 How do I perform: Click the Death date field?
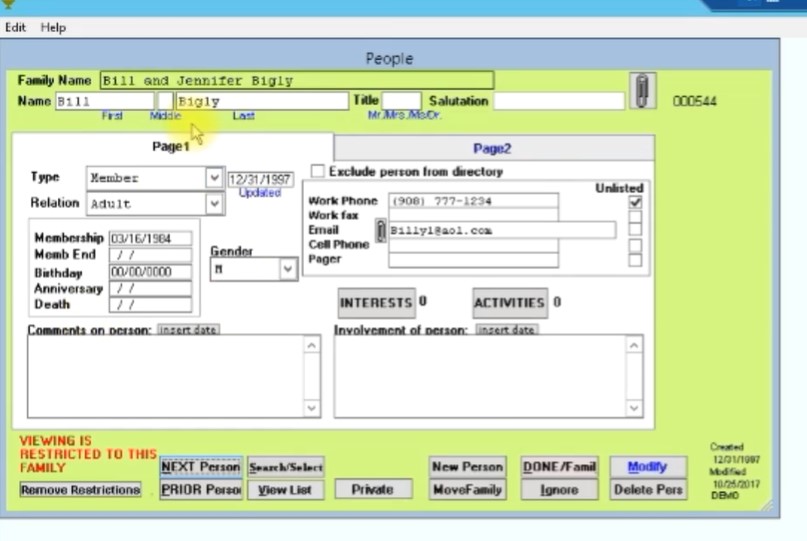coord(150,305)
